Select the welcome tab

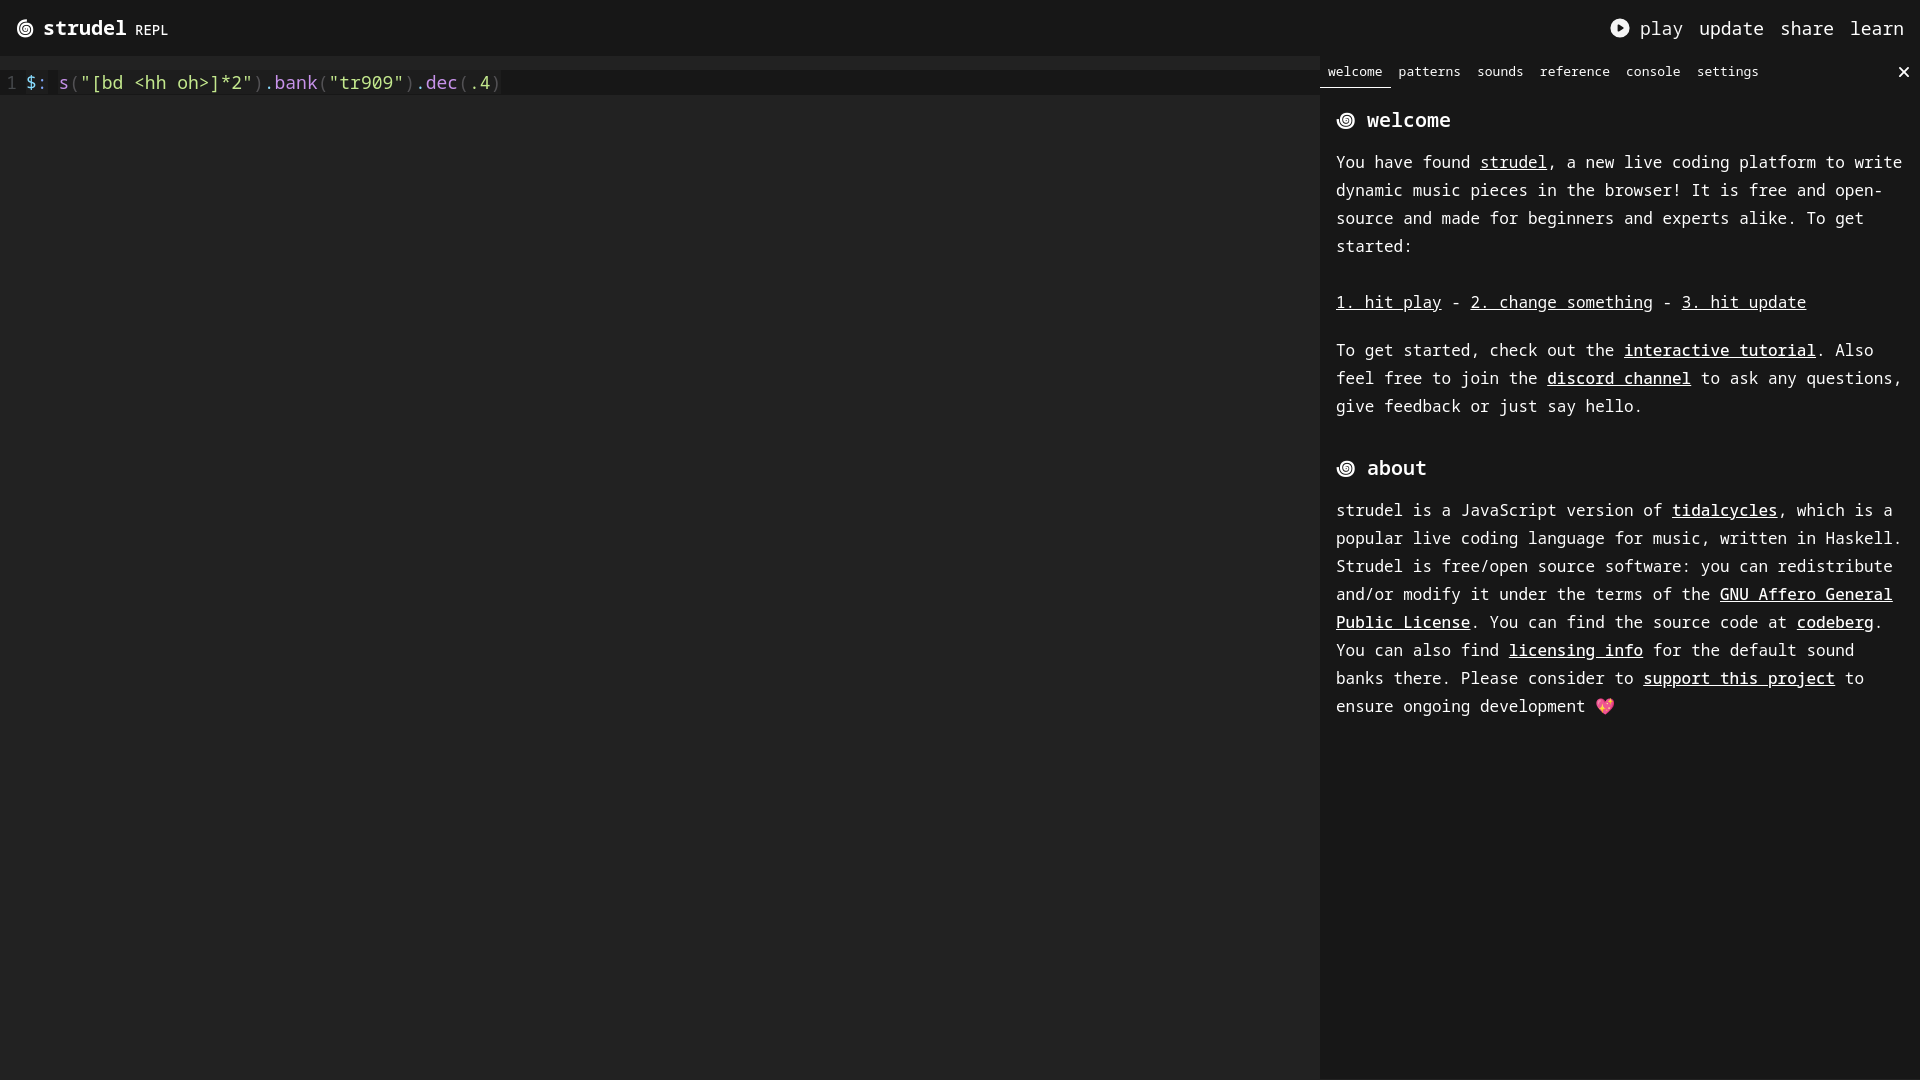click(1354, 72)
